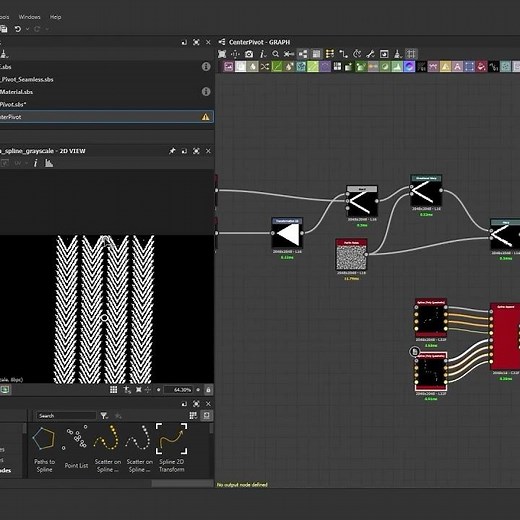Add a Blend node from the atomic toolbar
This screenshot has height=520, width=520.
[241, 67]
